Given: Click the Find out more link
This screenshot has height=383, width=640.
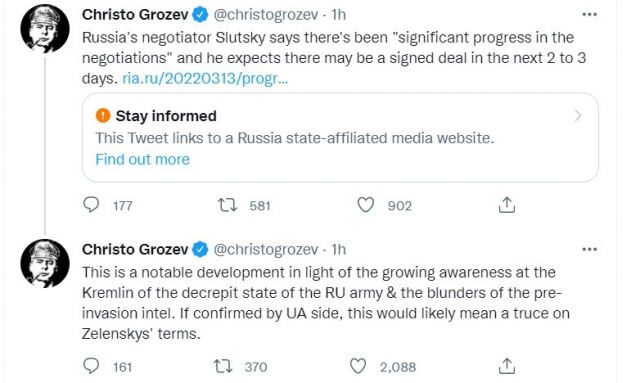Looking at the screenshot, I should click(x=142, y=159).
